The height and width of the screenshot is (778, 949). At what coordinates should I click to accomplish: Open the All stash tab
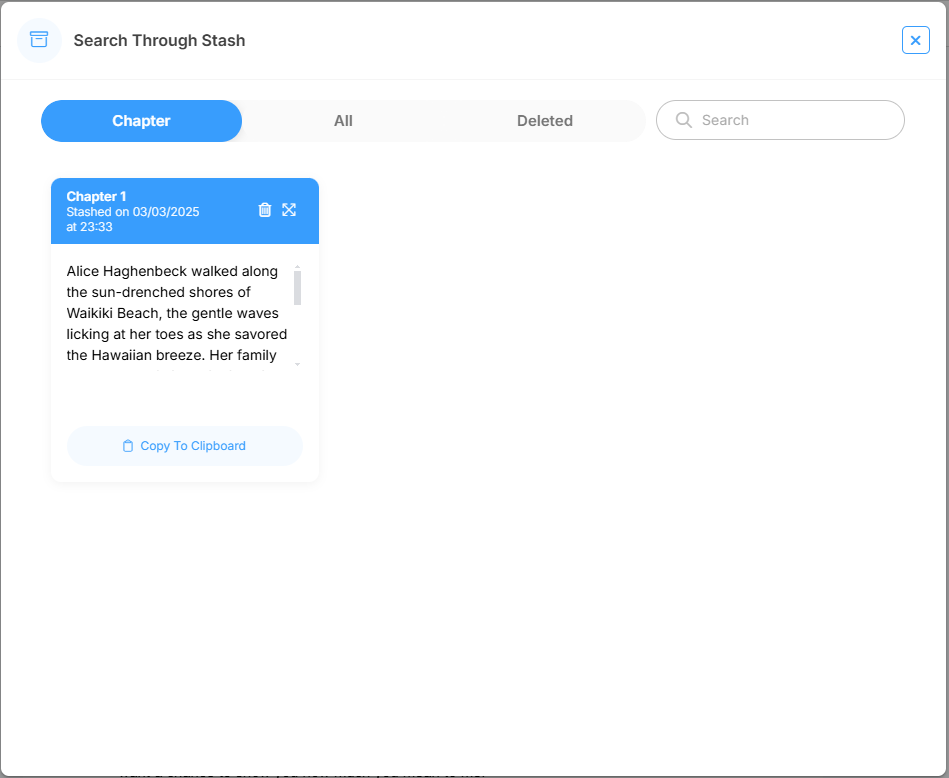[343, 121]
